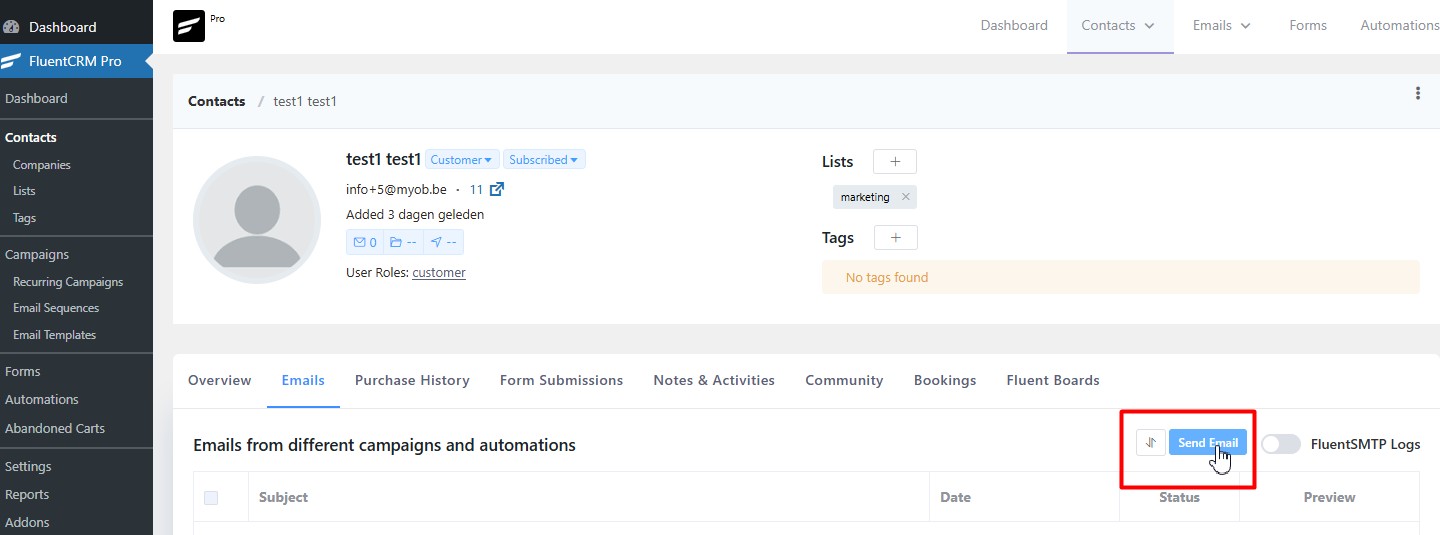Enable the FluentSMTP Logs toggle

click(x=1280, y=444)
